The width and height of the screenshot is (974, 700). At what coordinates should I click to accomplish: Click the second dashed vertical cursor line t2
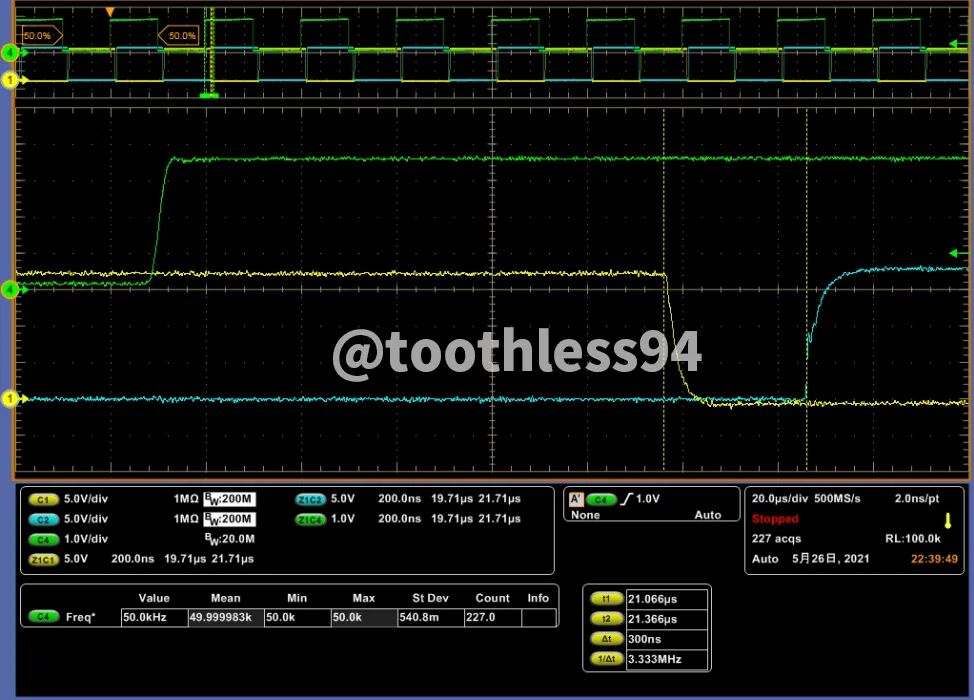[807, 289]
